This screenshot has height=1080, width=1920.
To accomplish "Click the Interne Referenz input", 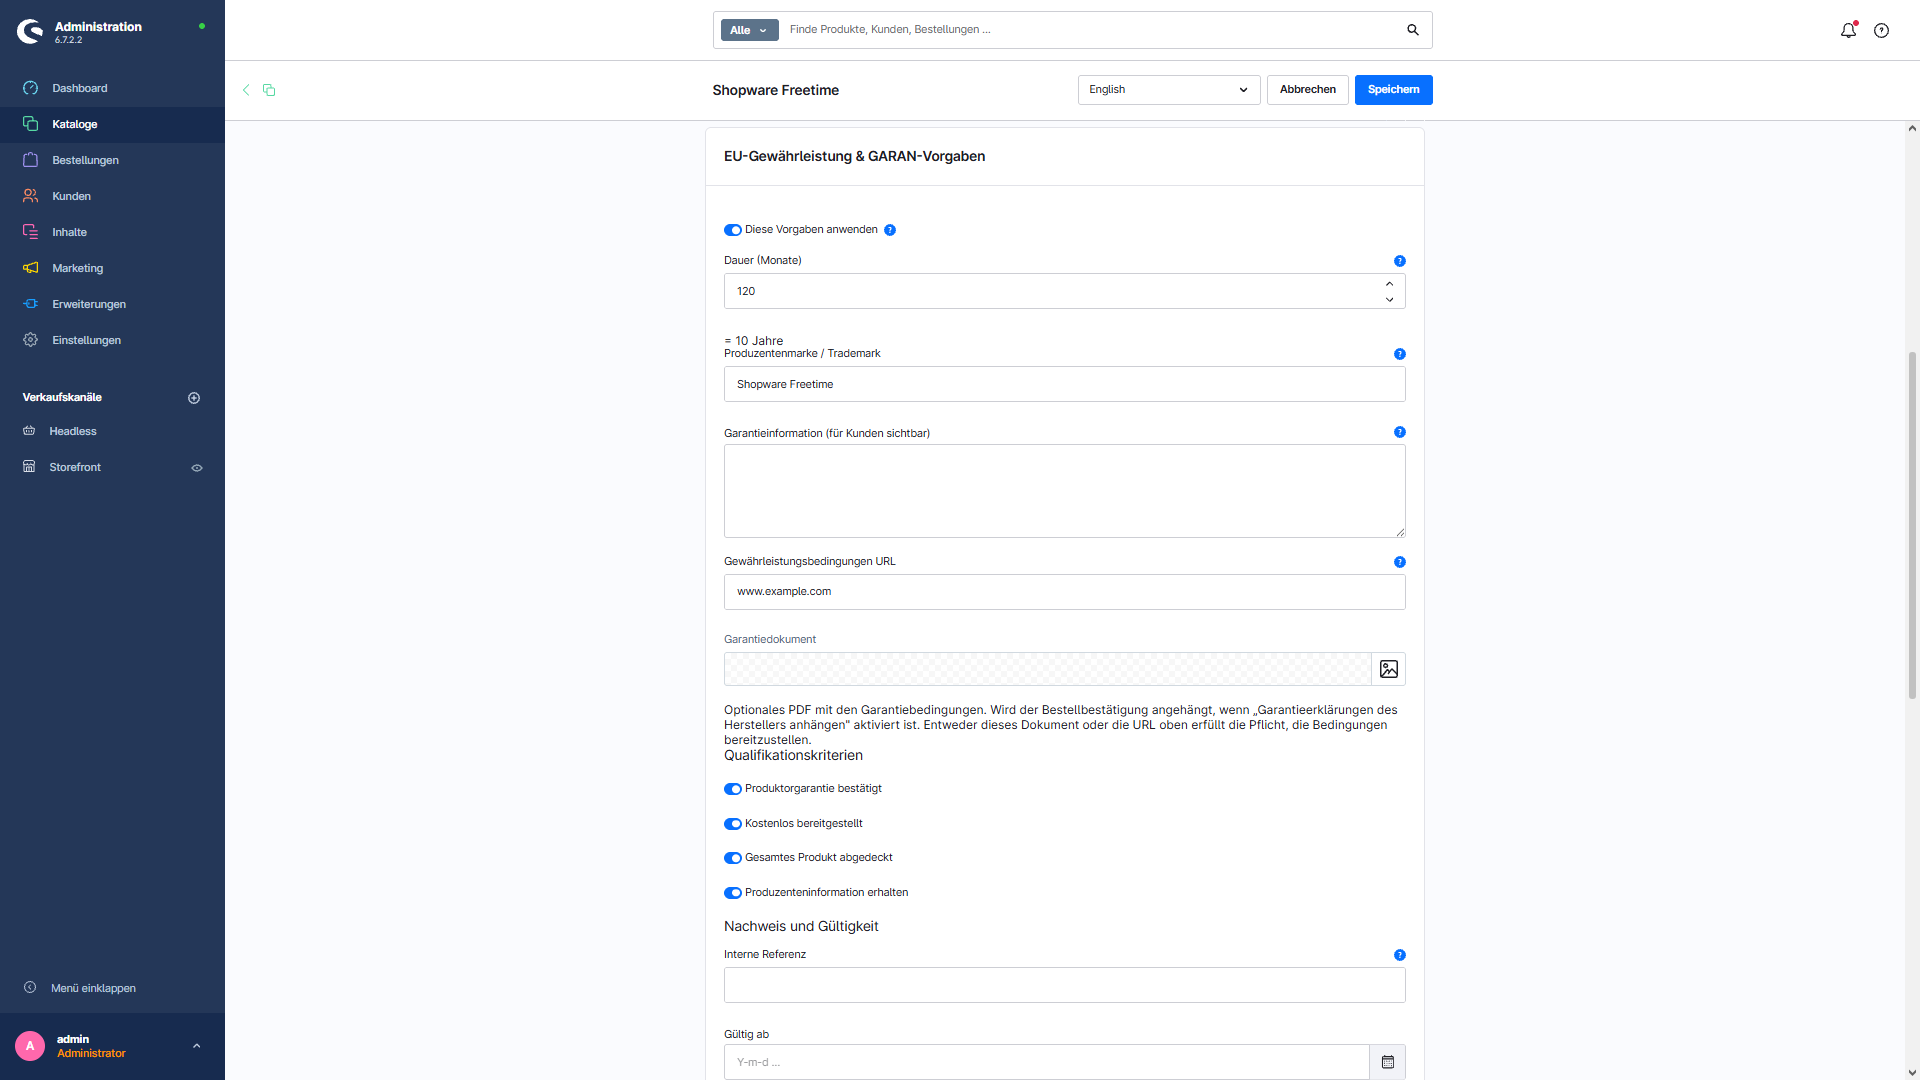I will point(1064,985).
